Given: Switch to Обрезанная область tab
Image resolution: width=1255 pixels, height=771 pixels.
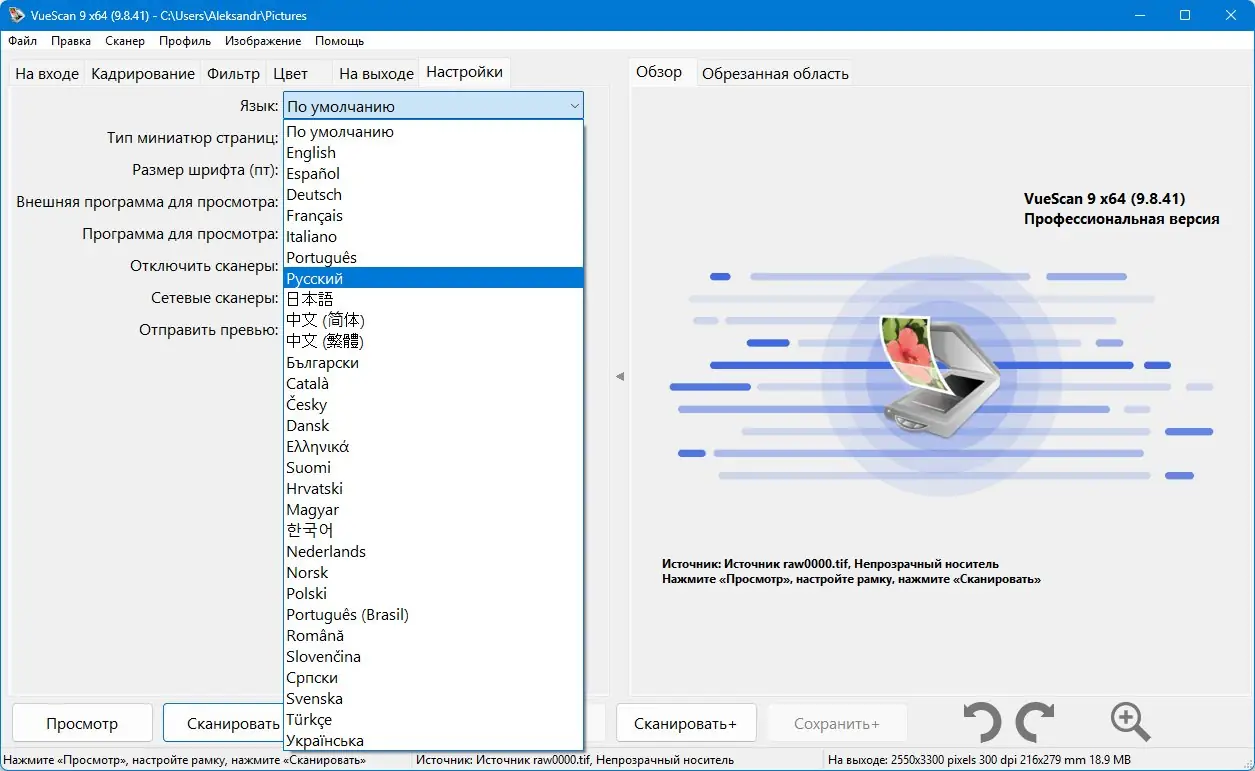Looking at the screenshot, I should (x=775, y=74).
